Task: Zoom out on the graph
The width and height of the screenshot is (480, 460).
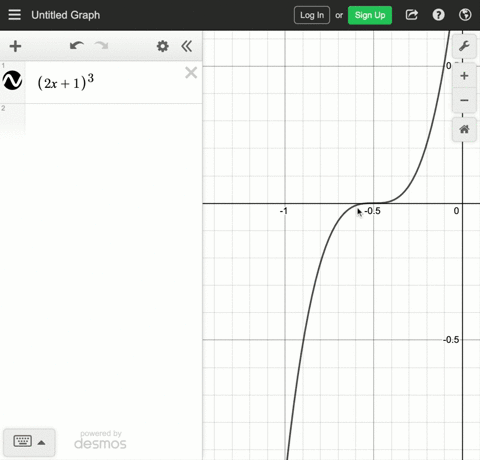Action: point(464,100)
